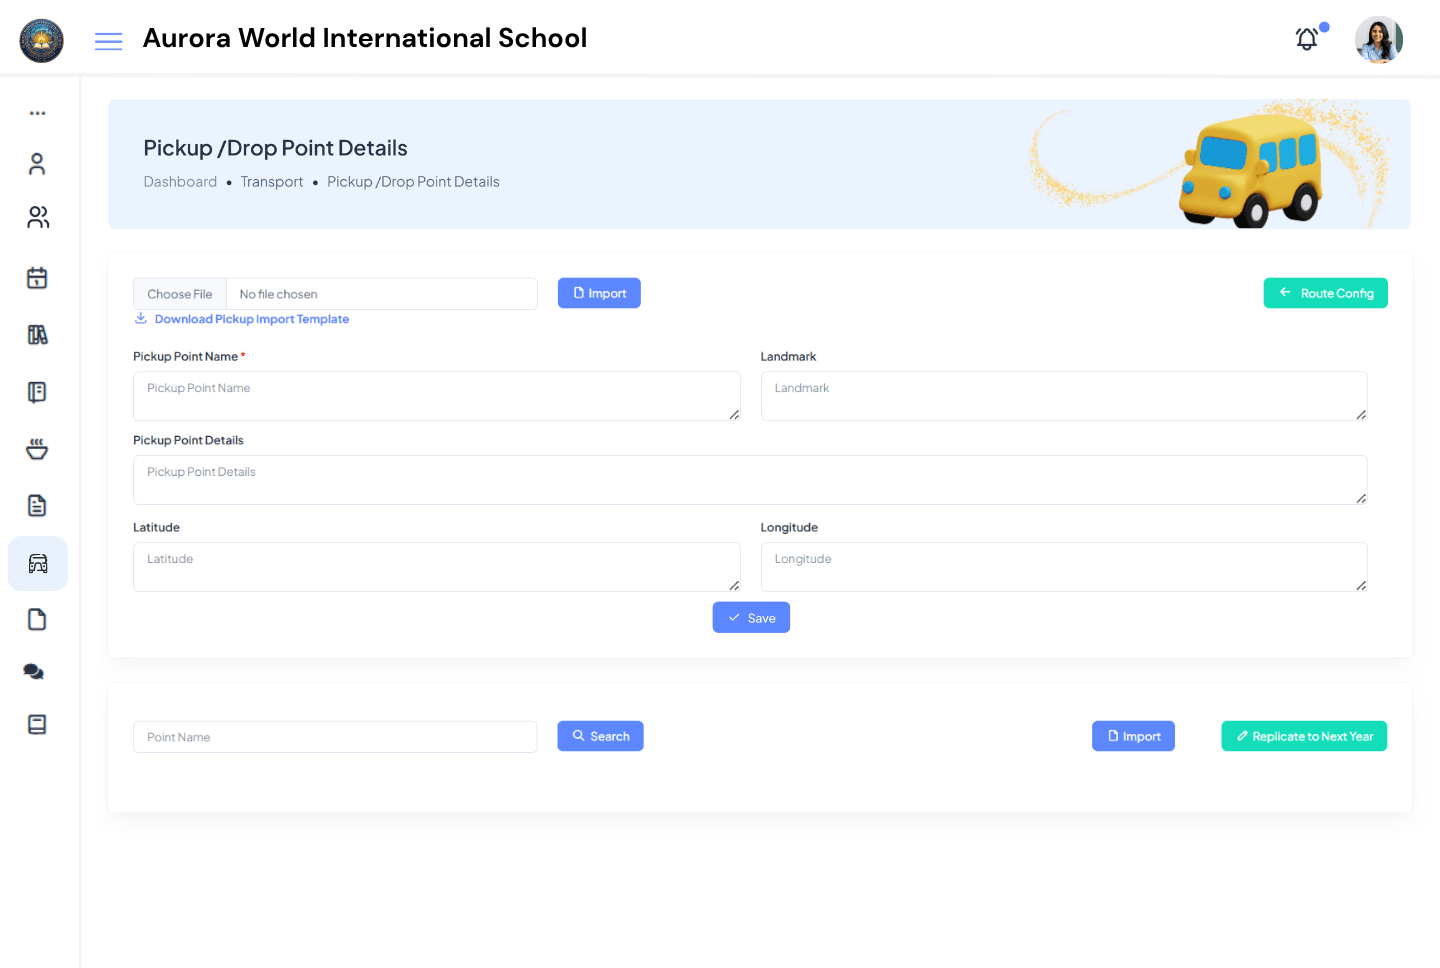Open the cafeteria/meals section from the sidebar

(x=37, y=448)
